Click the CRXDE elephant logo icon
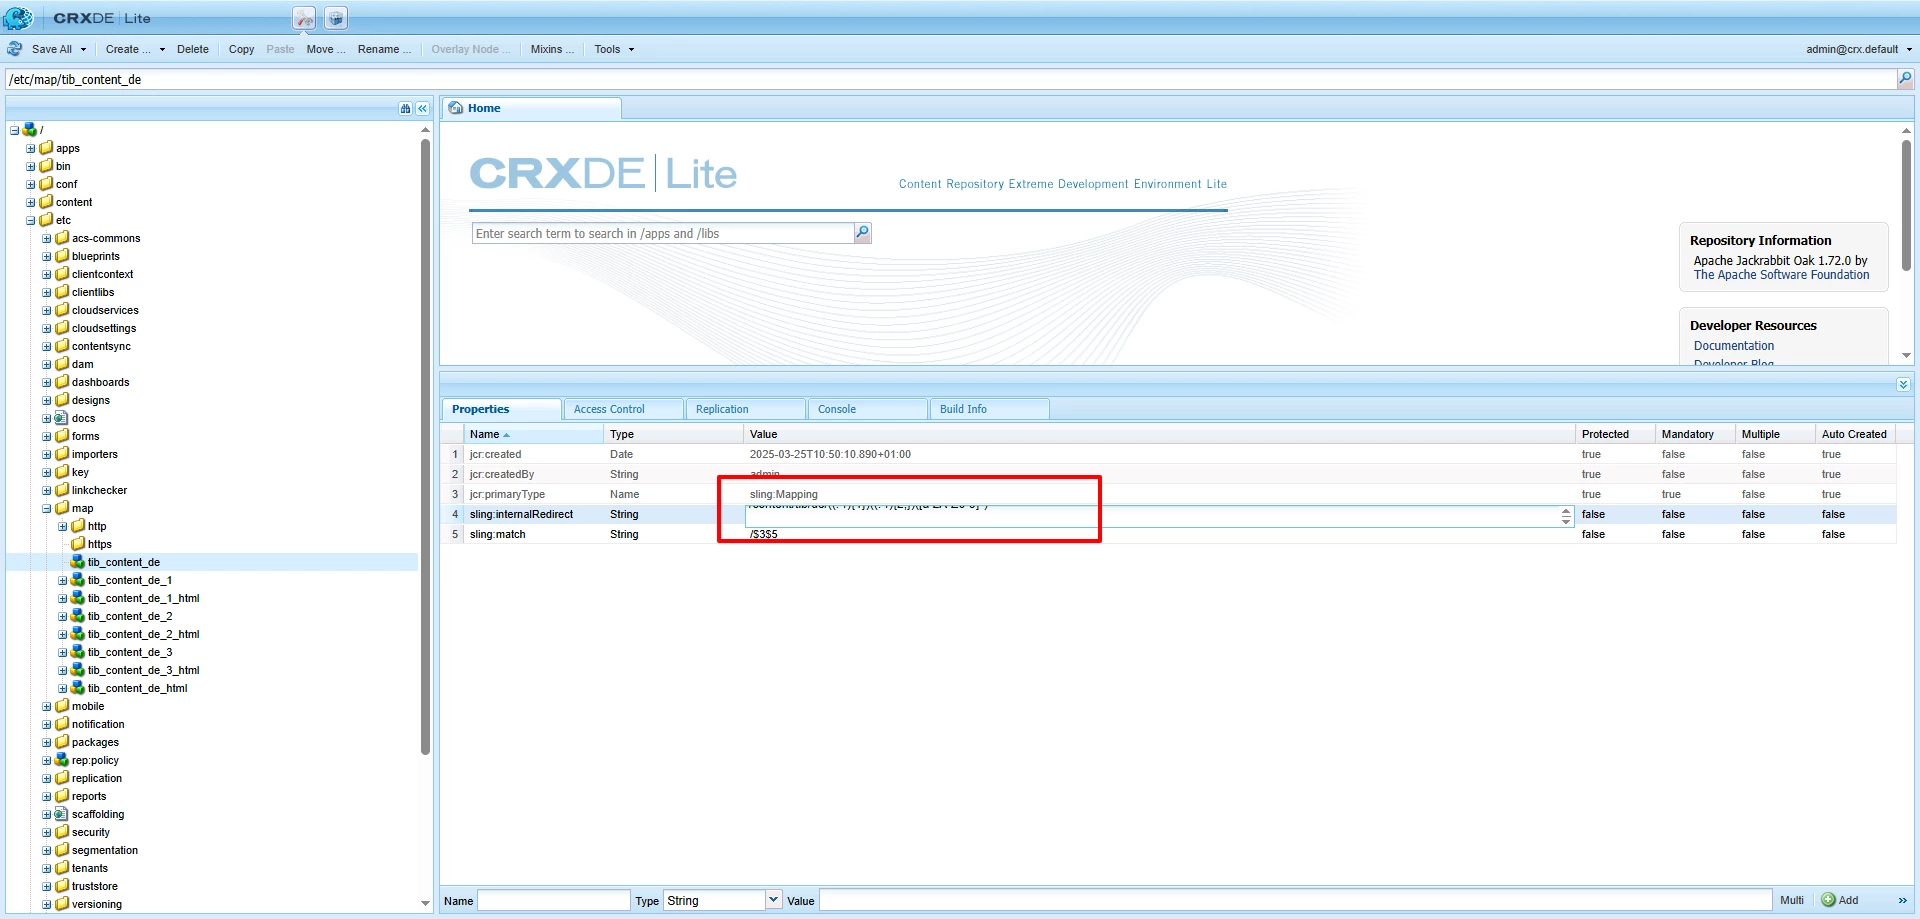 pyautogui.click(x=18, y=17)
